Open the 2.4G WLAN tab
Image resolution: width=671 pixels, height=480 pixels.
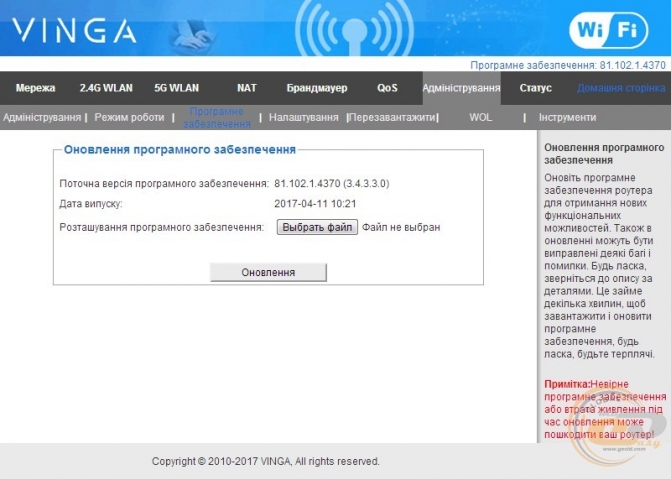click(x=106, y=88)
